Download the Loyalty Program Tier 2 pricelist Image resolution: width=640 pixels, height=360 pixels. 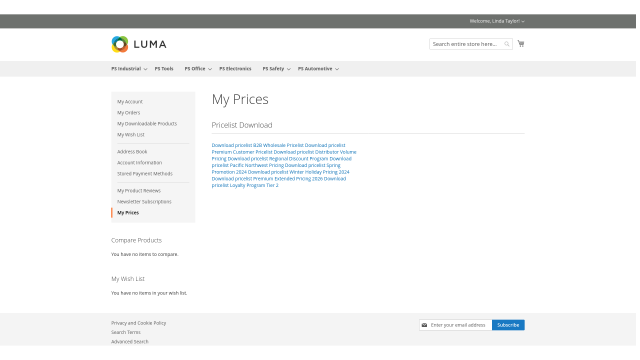point(245,185)
